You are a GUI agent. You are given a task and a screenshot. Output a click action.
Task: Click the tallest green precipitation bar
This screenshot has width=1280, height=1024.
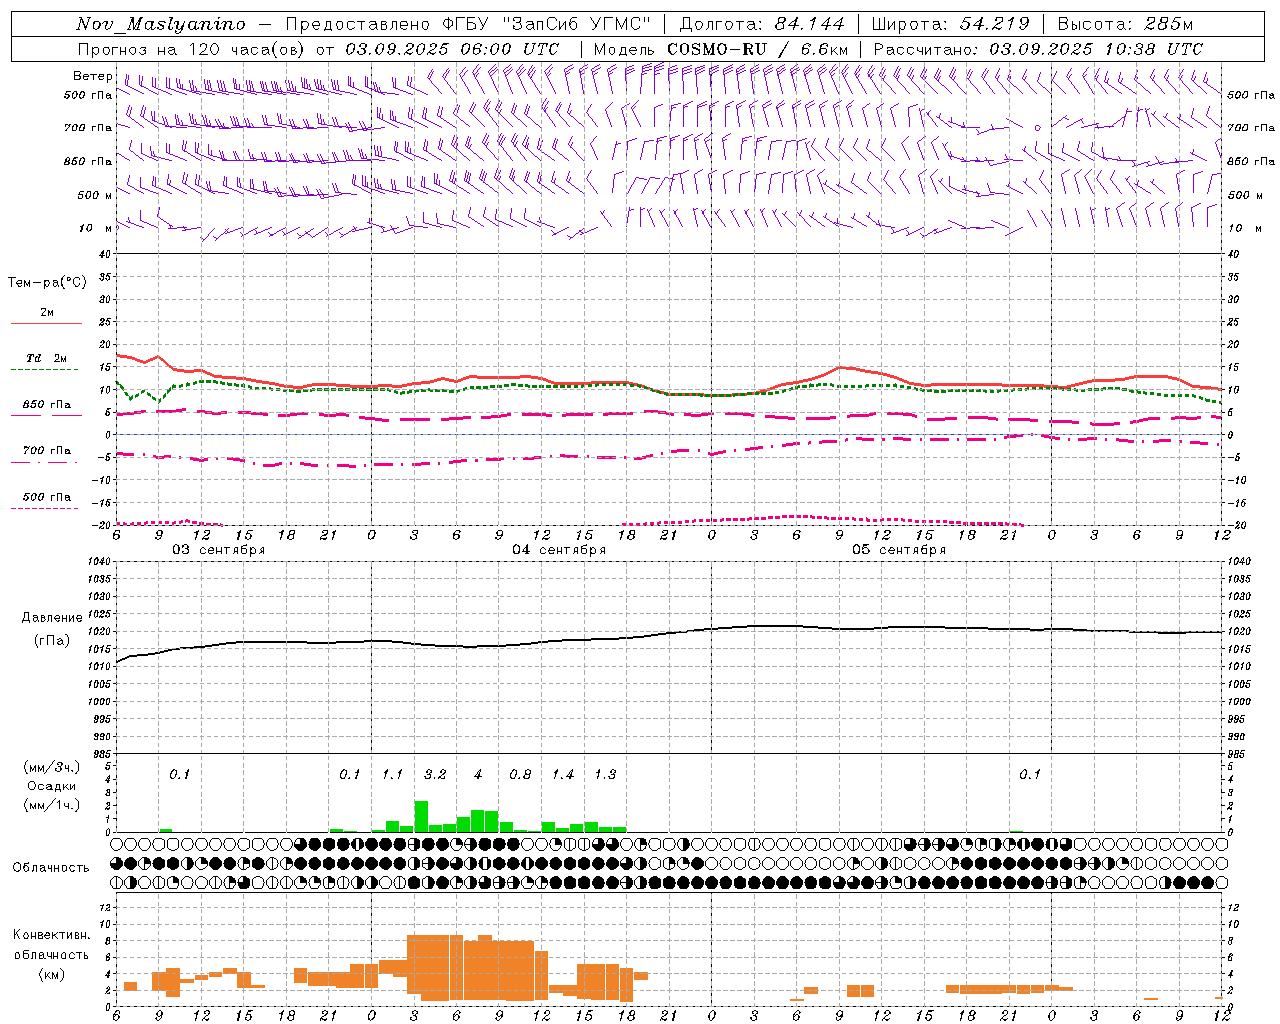[x=421, y=816]
